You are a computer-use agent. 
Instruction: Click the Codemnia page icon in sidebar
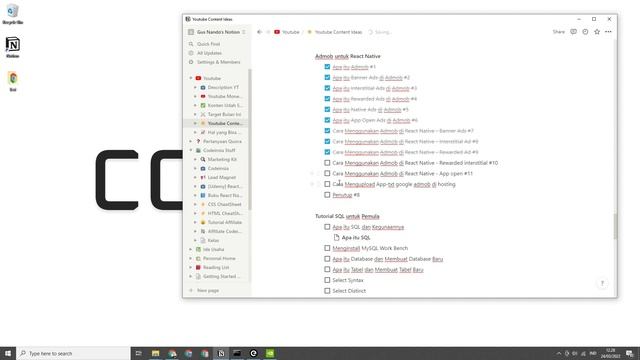[203, 169]
